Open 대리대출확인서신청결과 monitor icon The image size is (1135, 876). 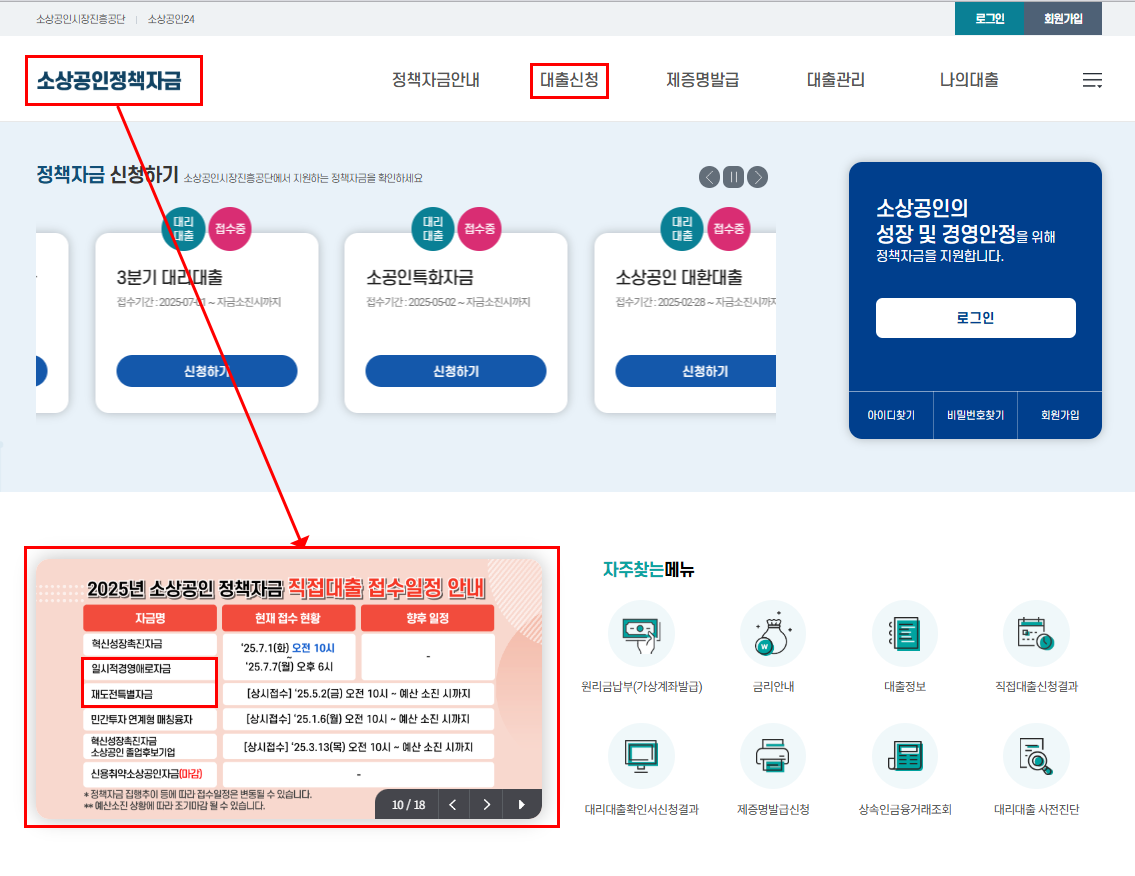tap(641, 757)
